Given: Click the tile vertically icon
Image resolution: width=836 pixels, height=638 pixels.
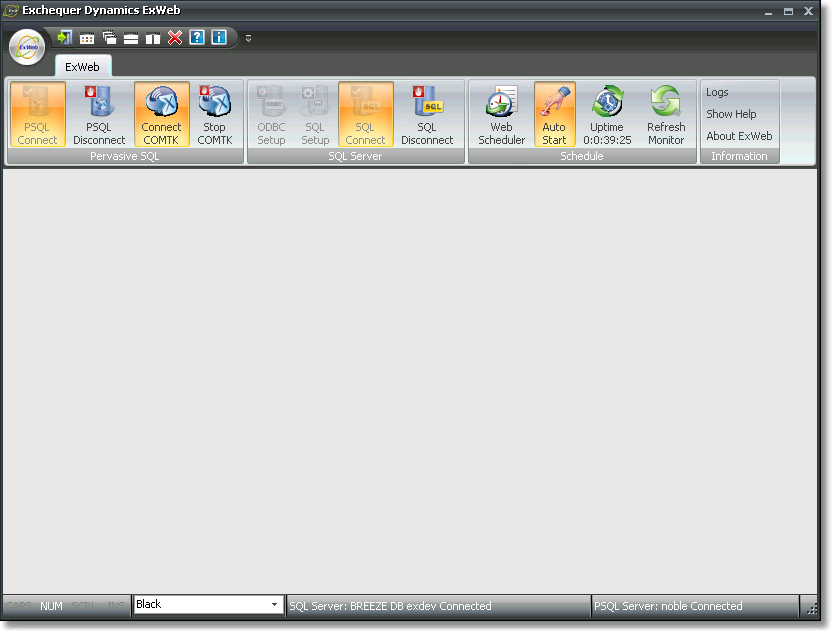Looking at the screenshot, I should pos(153,38).
